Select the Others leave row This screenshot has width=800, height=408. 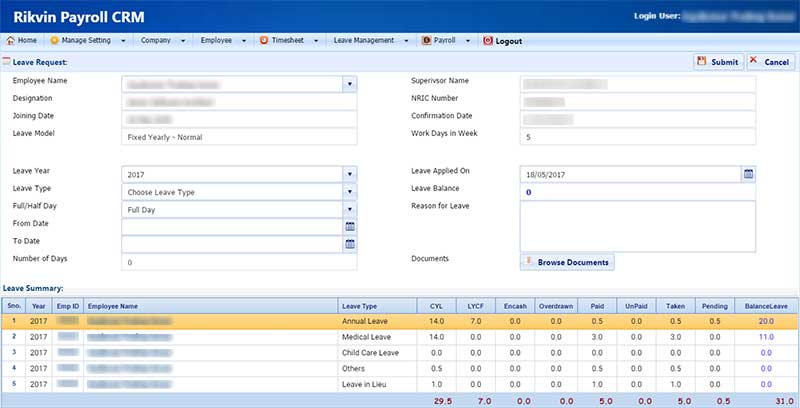point(400,369)
